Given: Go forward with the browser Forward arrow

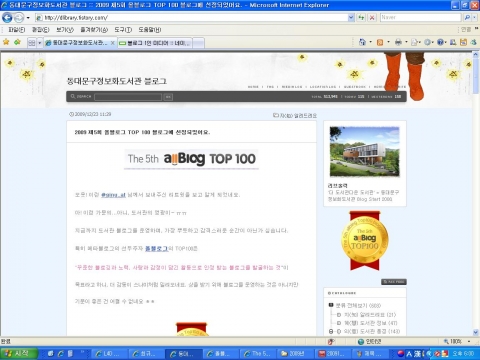Looking at the screenshot, I should click(x=19, y=17).
